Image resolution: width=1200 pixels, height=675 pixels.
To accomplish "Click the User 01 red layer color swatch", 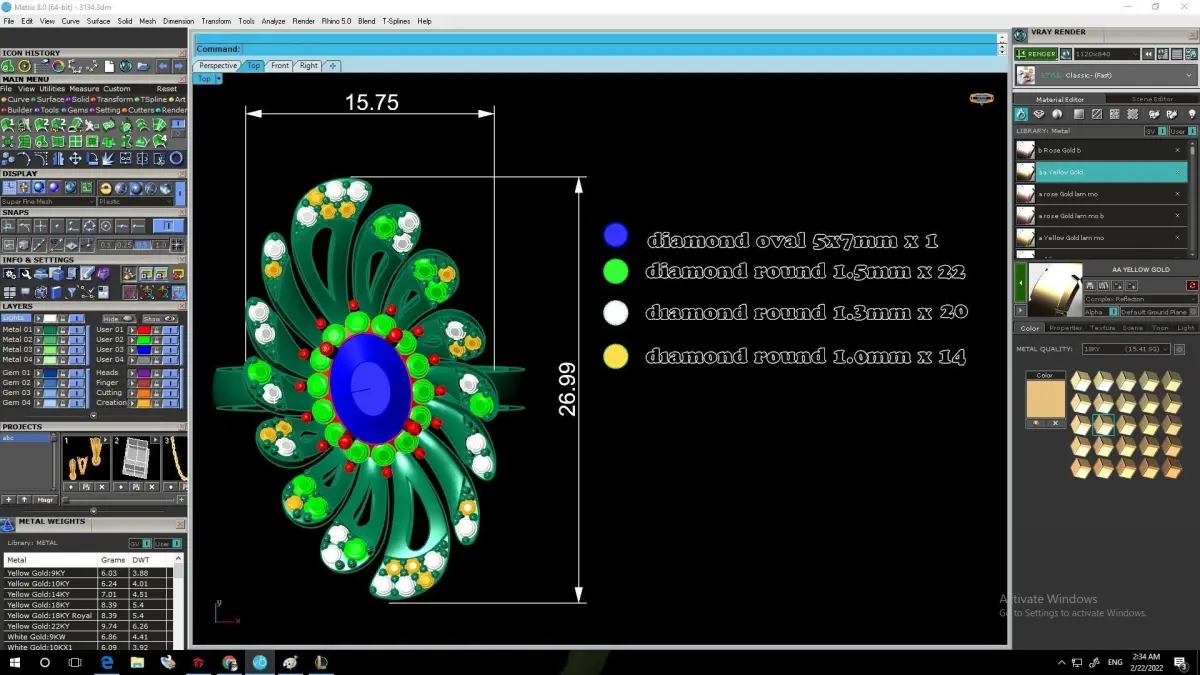I will coord(144,330).
